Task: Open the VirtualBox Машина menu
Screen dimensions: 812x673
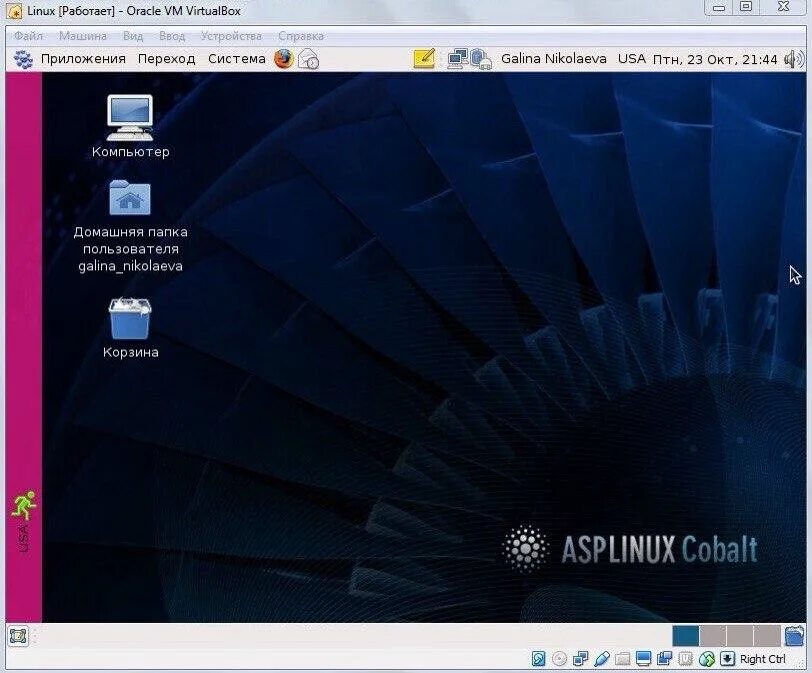Action: tap(83, 36)
